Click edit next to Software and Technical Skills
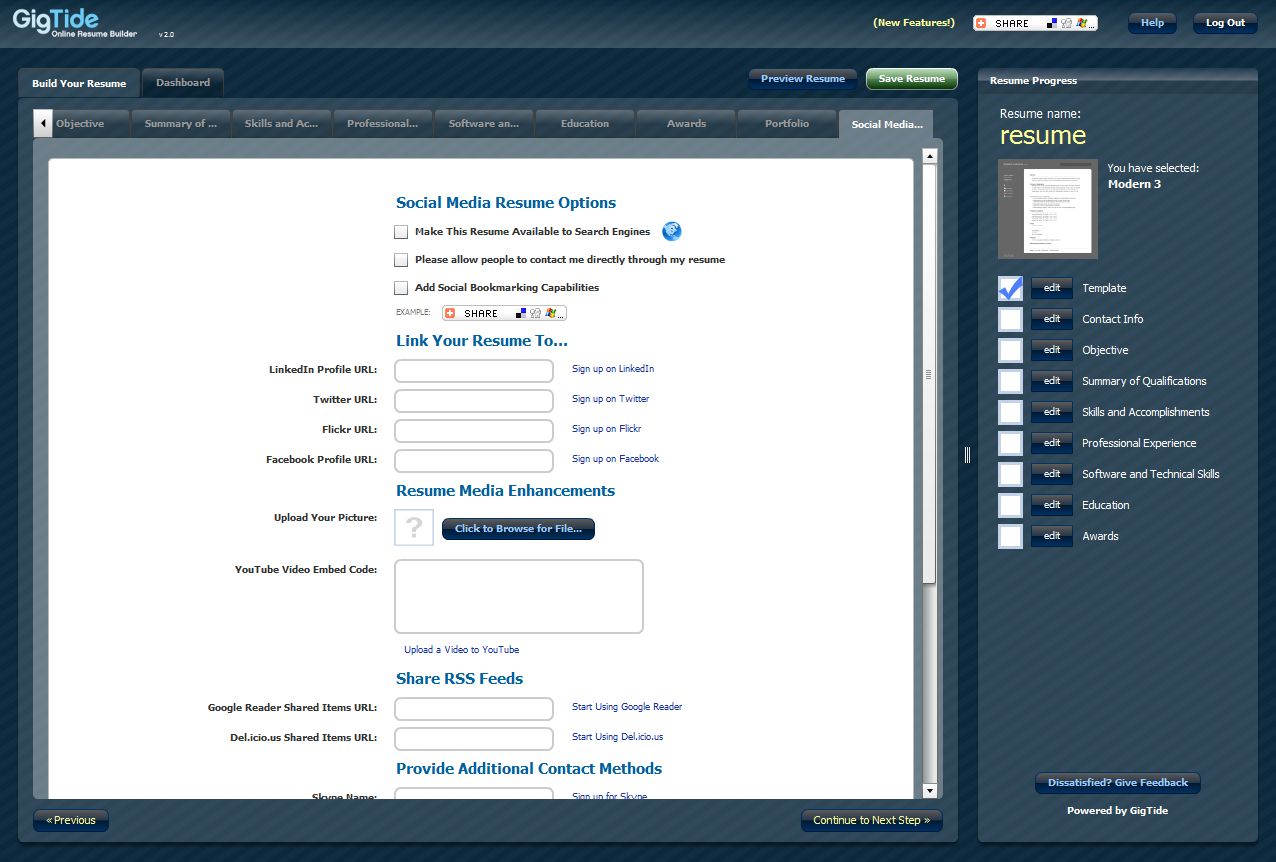 coord(1052,474)
